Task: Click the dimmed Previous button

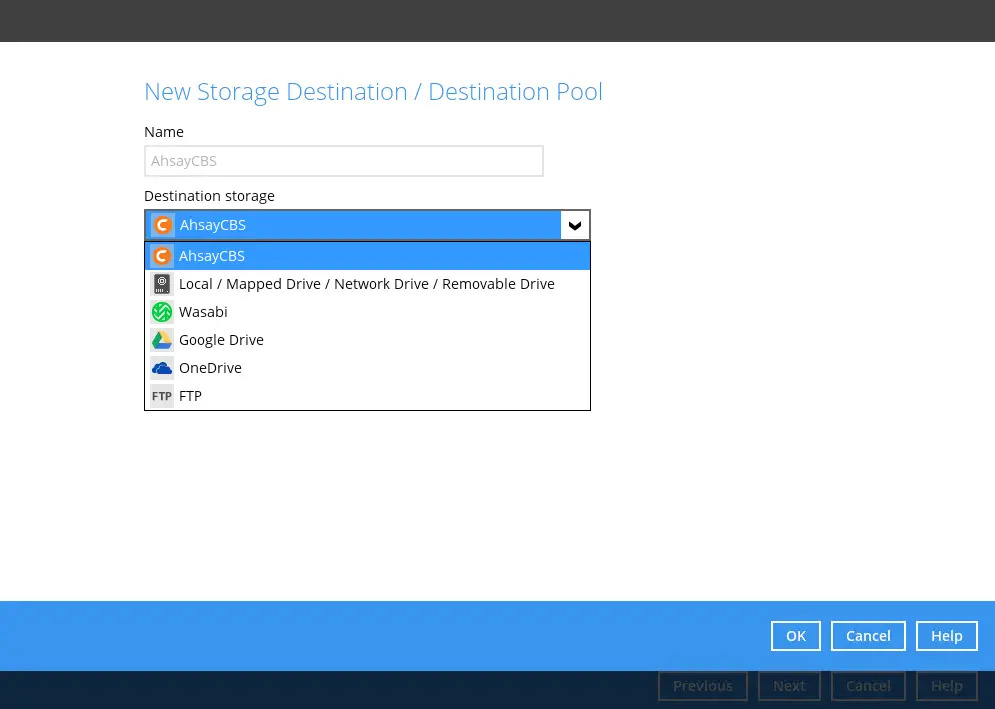Action: (x=702, y=686)
